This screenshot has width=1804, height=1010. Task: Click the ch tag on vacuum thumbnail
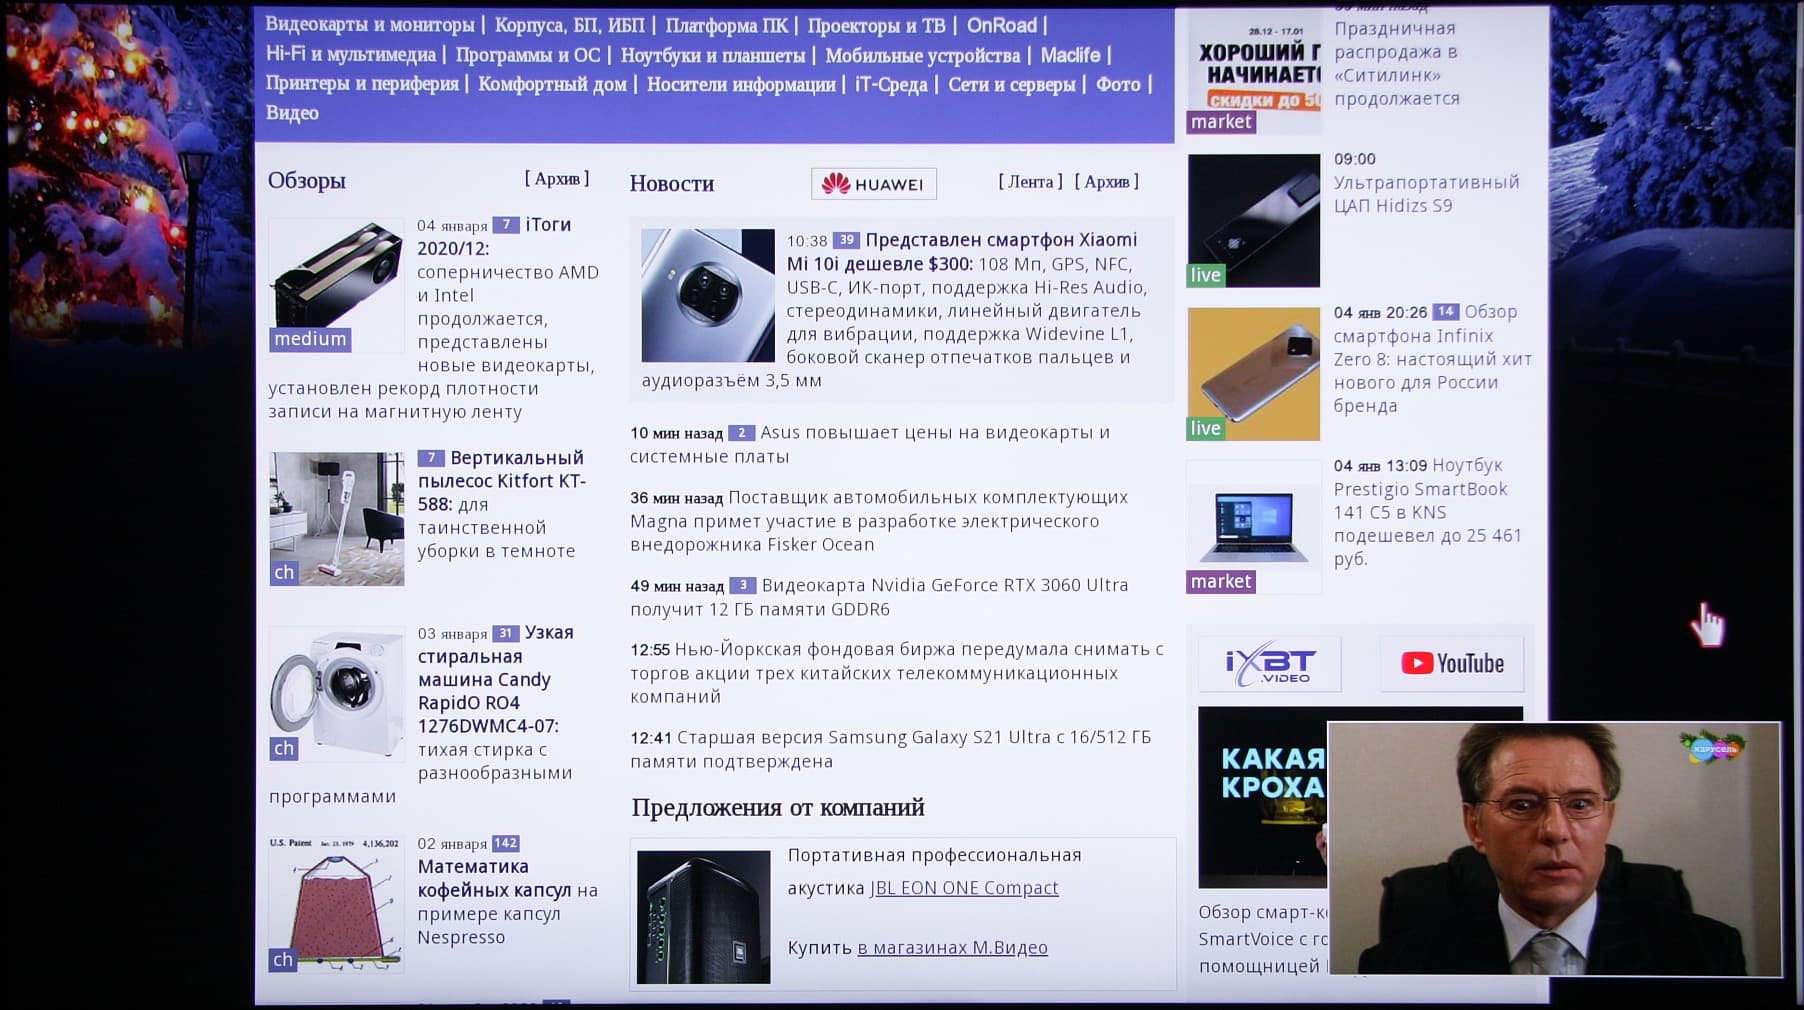tap(284, 573)
